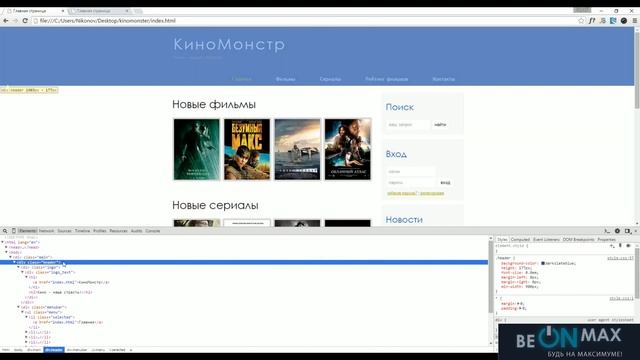640x360 pixels.
Task: Click the browser forward arrow
Action: coord(15,20)
